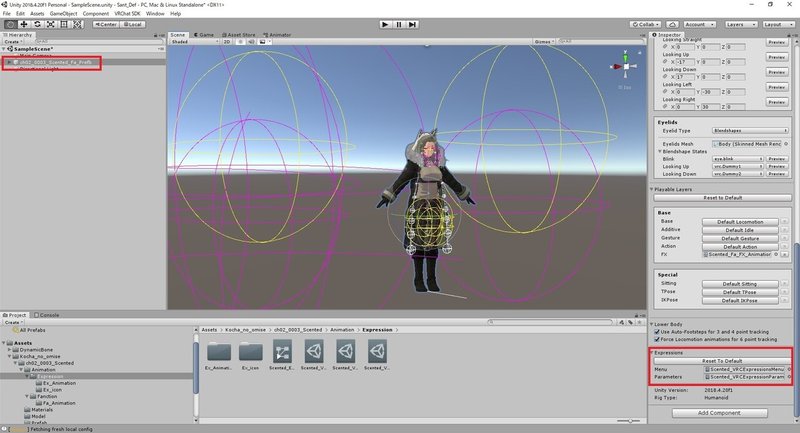Open the Looking Down vrc.Dummy2 dropdown
Image resolution: width=800 pixels, height=433 pixels.
[x=738, y=174]
